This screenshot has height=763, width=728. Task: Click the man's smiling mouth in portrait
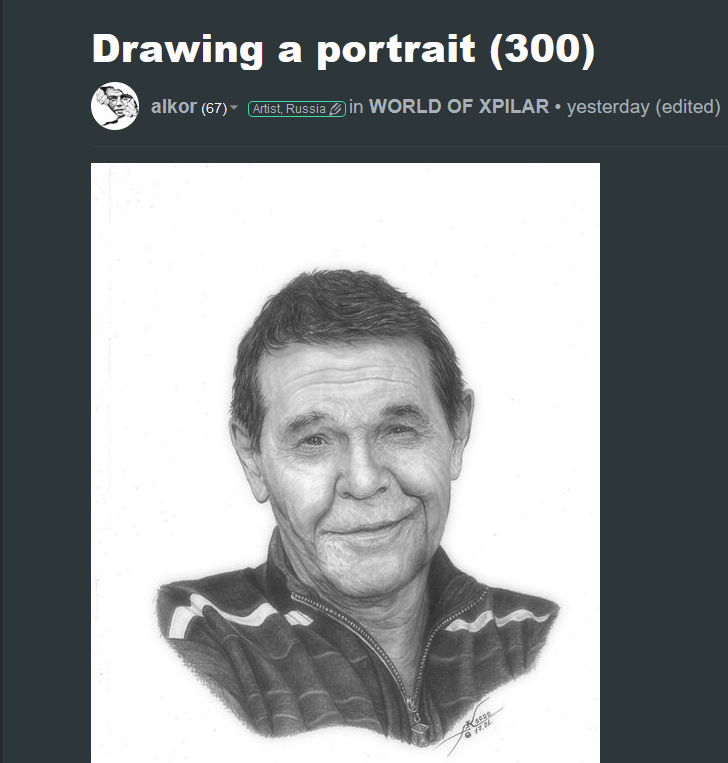[366, 528]
